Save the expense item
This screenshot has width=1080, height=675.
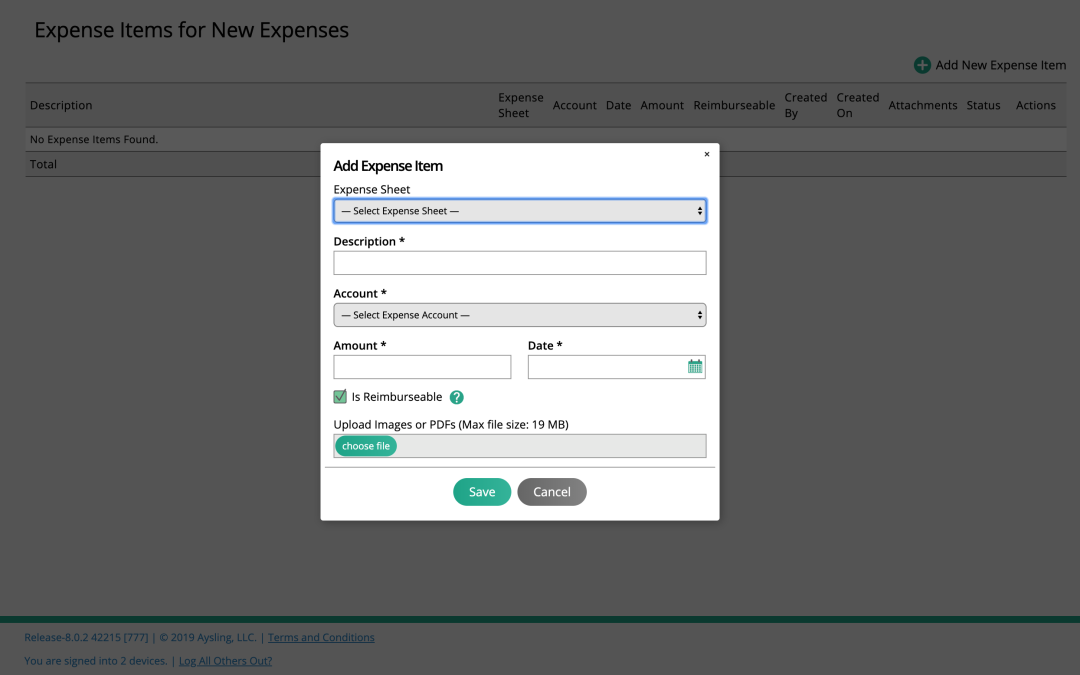481,492
